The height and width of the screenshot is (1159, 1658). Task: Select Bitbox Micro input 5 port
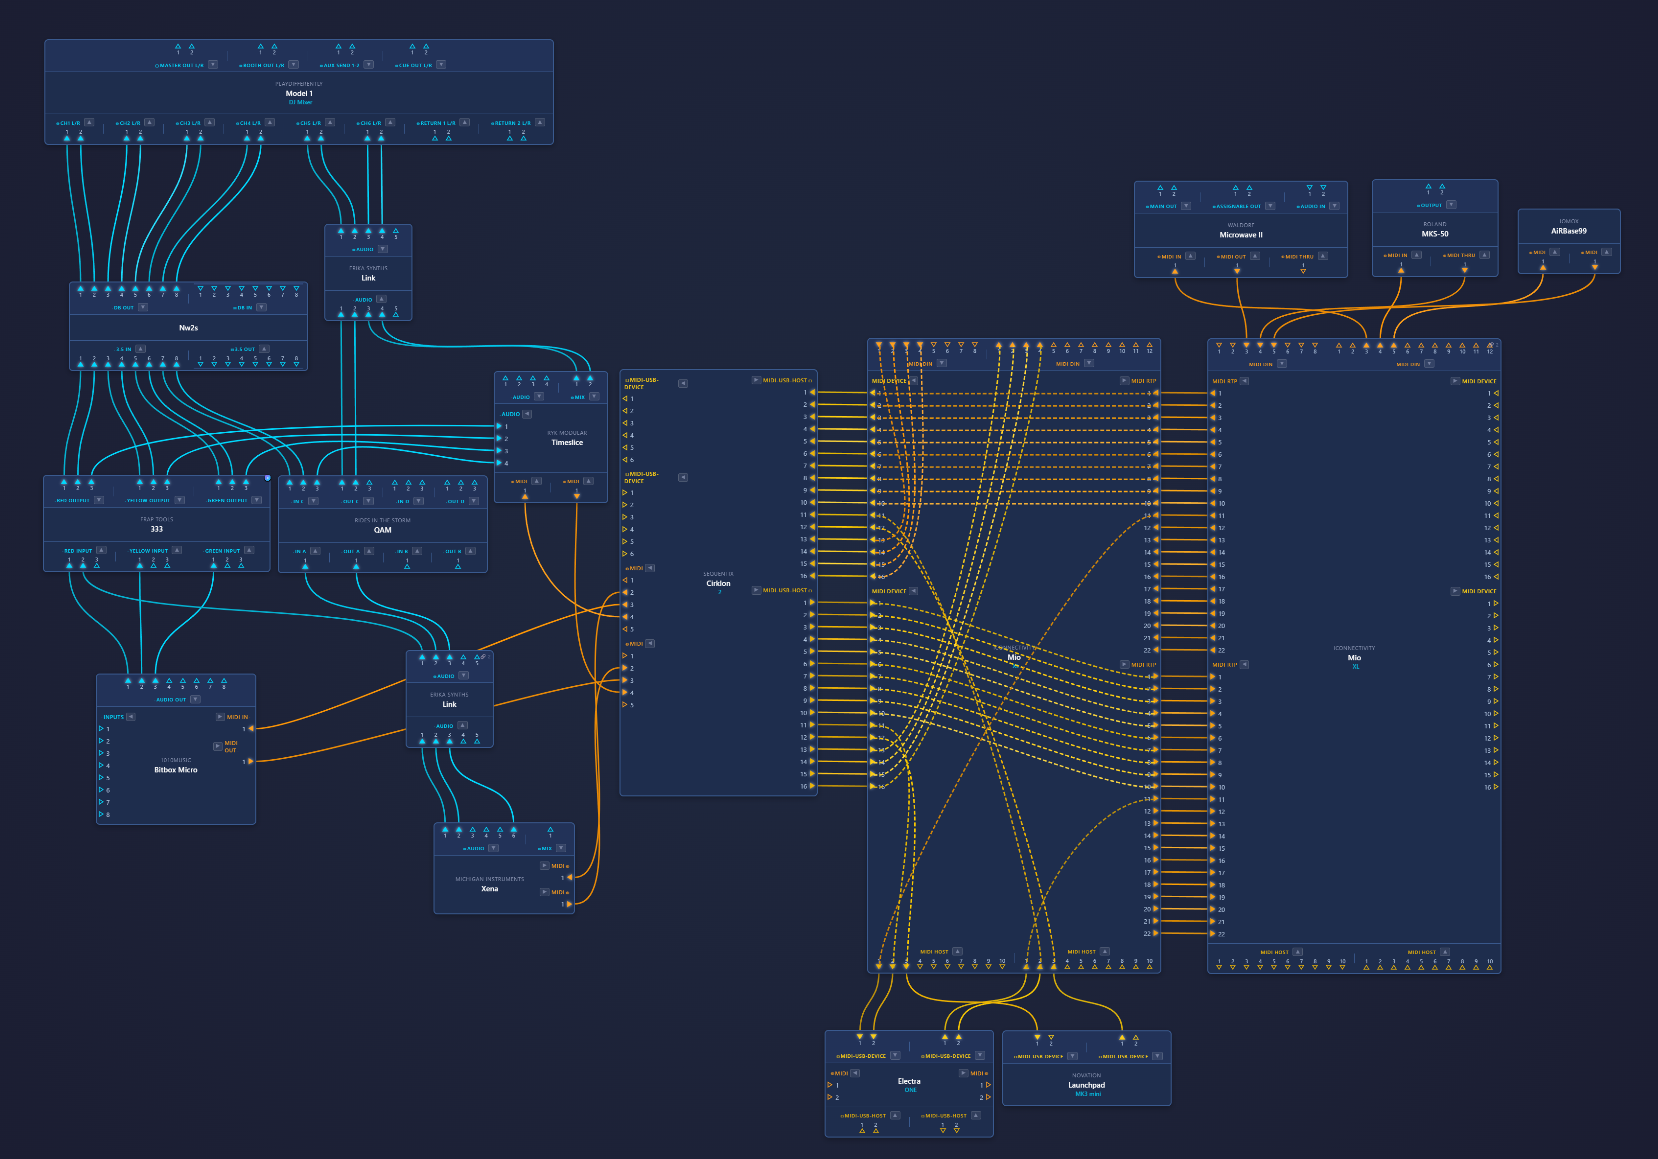tap(101, 777)
